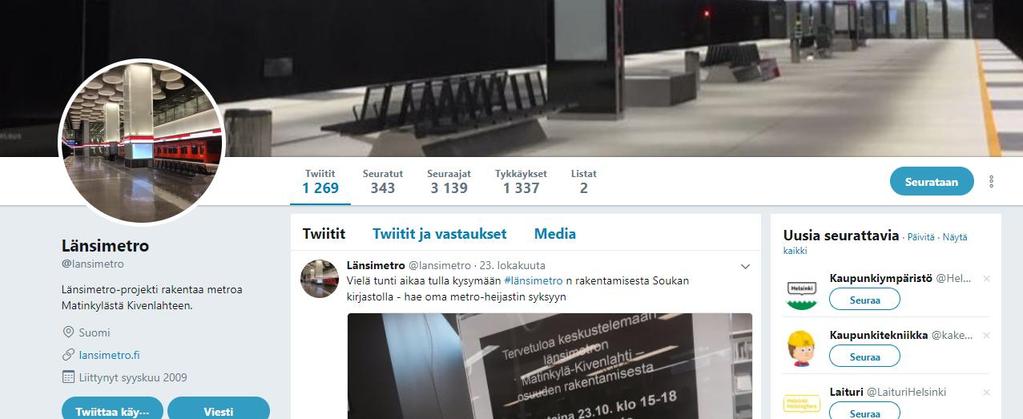The height and width of the screenshot is (419, 1023).
Task: Open the large Länsimetro profile picture
Action: [142, 142]
